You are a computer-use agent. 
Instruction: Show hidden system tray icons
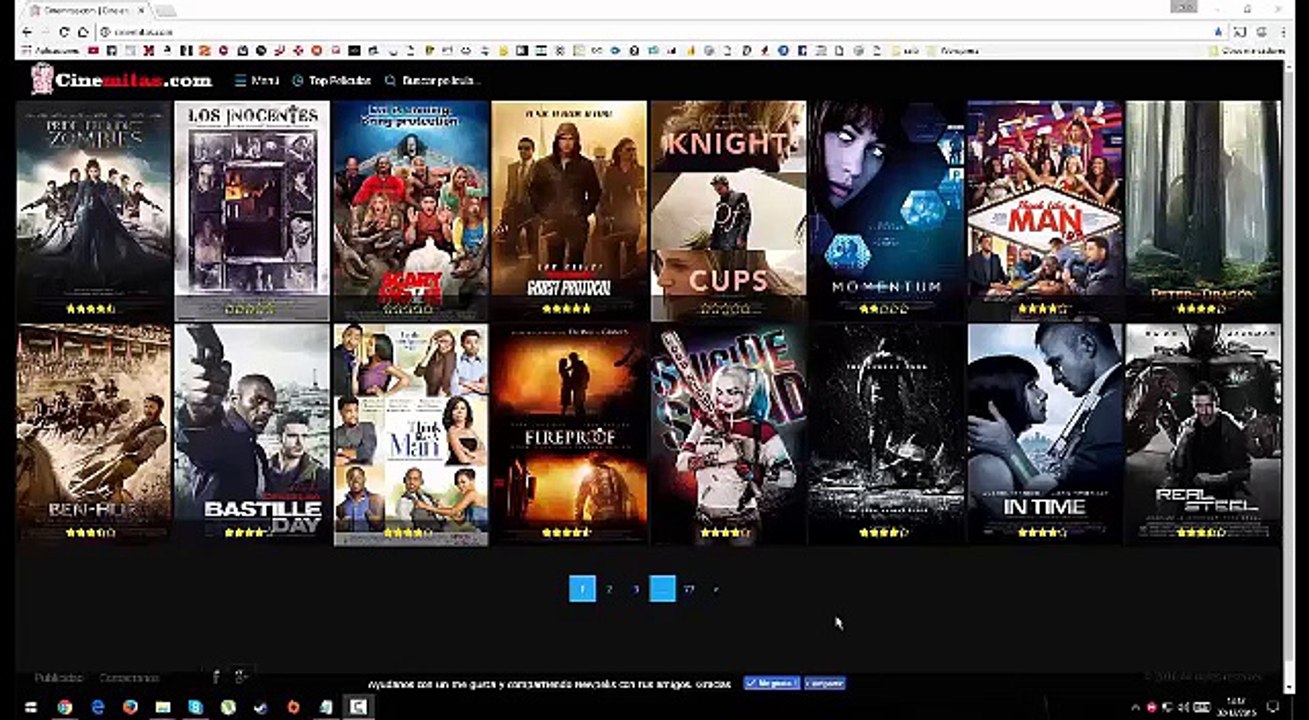pos(1136,707)
